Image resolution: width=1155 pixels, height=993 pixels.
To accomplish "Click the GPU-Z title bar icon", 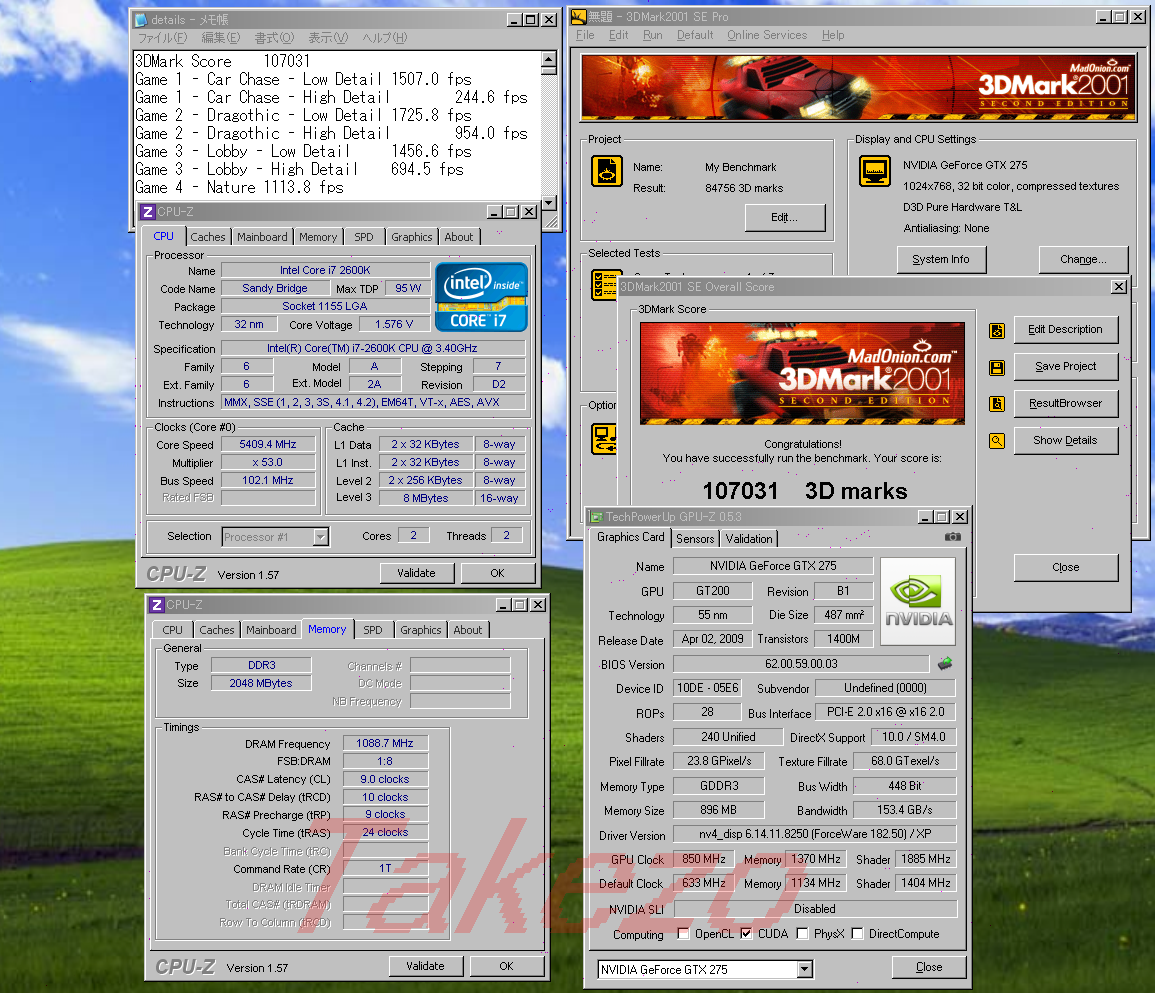I will pyautogui.click(x=596, y=517).
